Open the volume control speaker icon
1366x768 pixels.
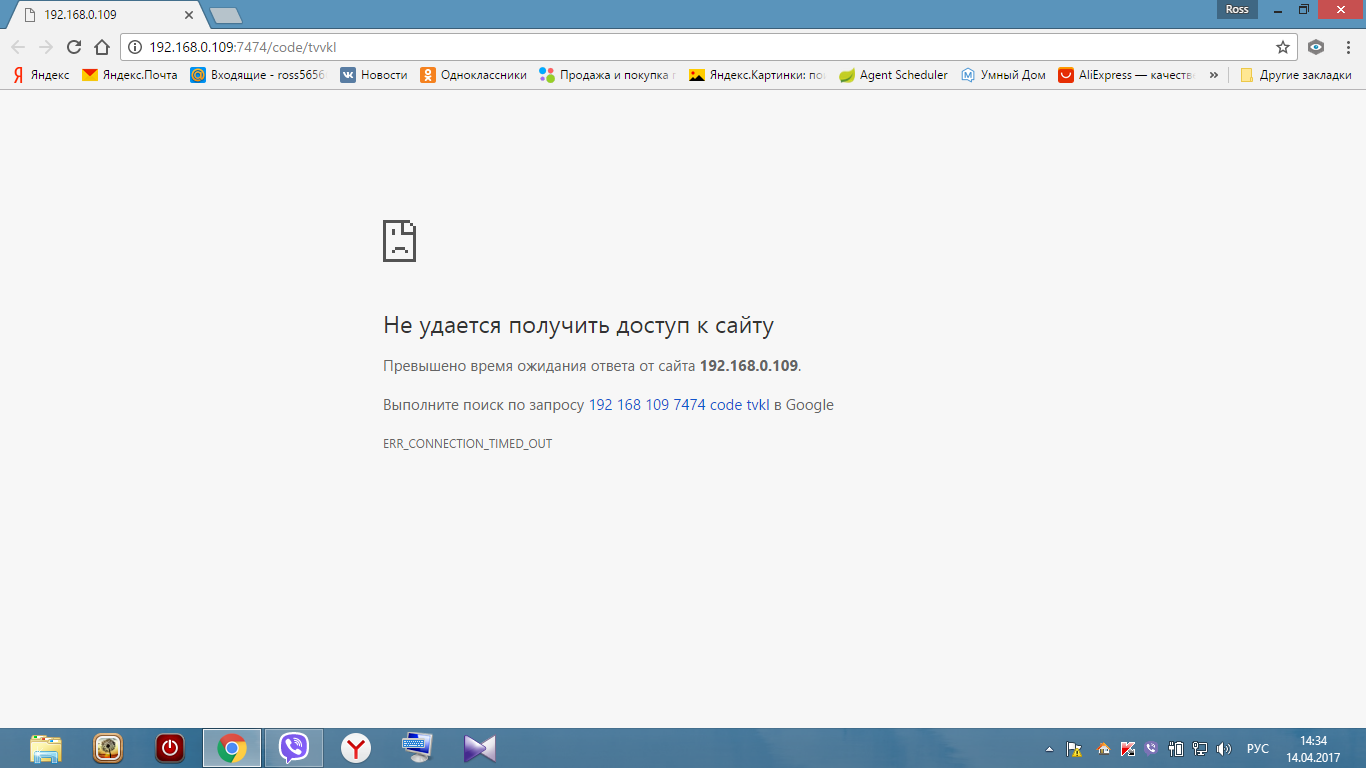(1224, 749)
